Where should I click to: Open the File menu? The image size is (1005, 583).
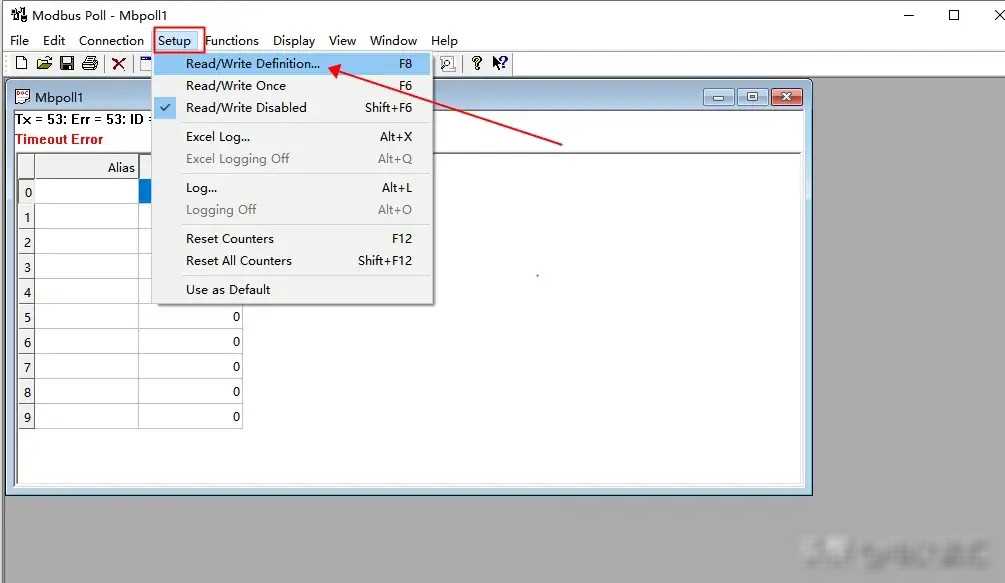click(19, 40)
